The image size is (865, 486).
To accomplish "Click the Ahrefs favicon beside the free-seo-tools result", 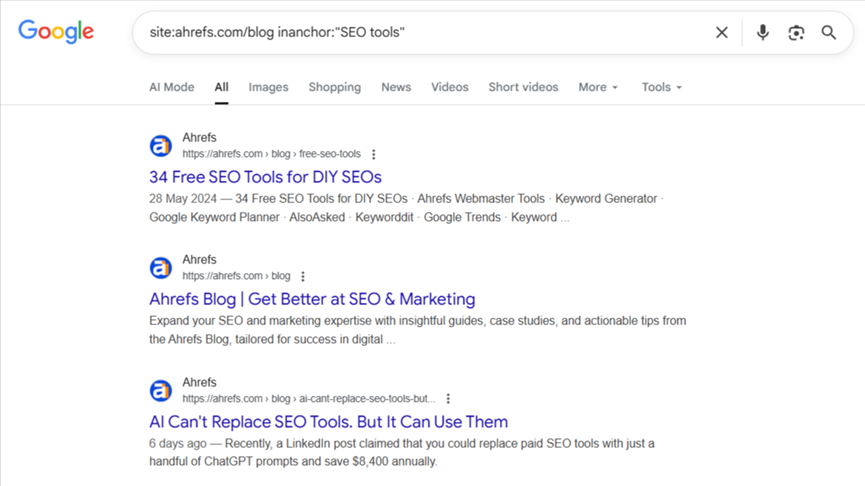I will click(x=161, y=146).
